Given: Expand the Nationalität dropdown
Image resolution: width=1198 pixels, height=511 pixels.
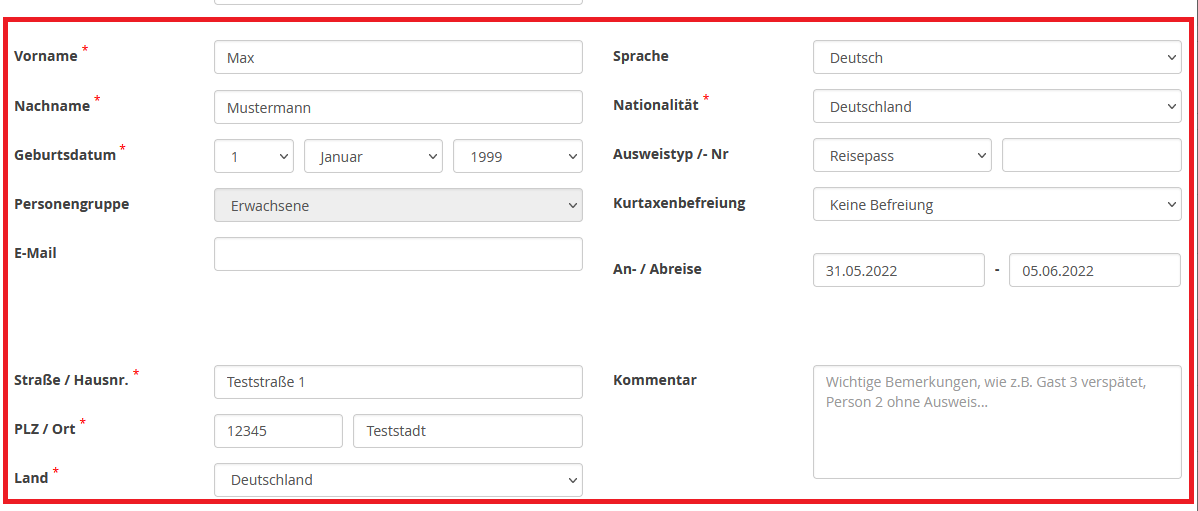Looking at the screenshot, I should pyautogui.click(x=996, y=107).
